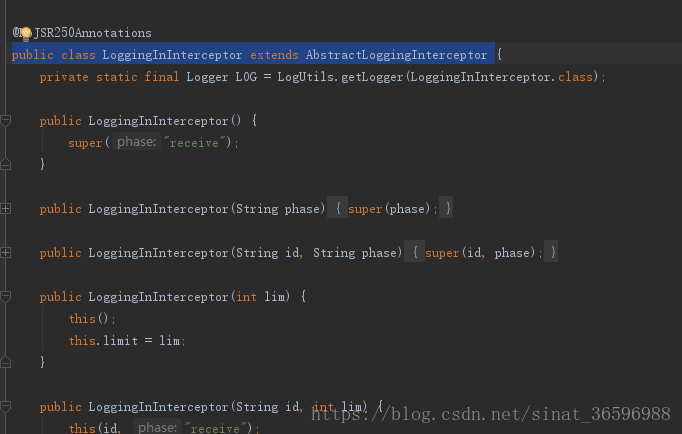
Task: Click the LOG field name
Action: 246,77
